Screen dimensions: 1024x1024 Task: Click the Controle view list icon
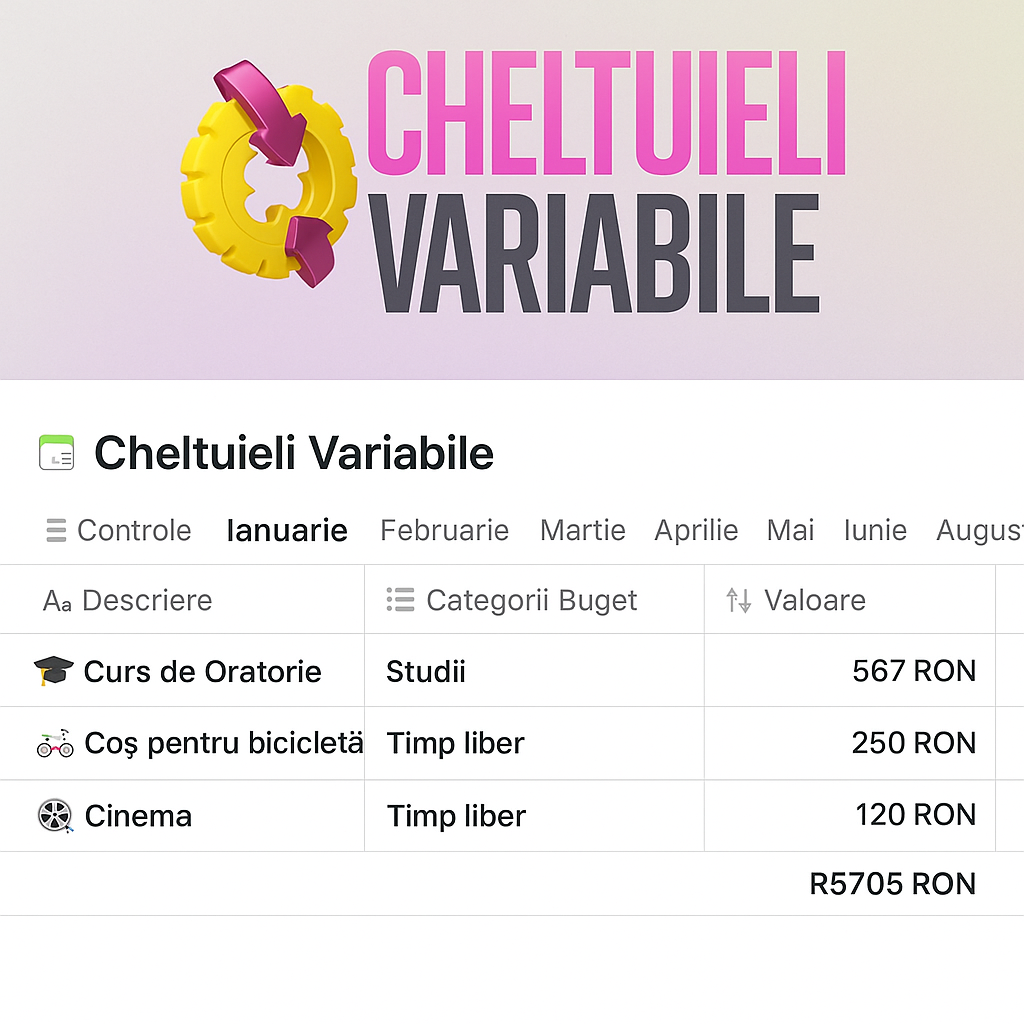tap(56, 530)
